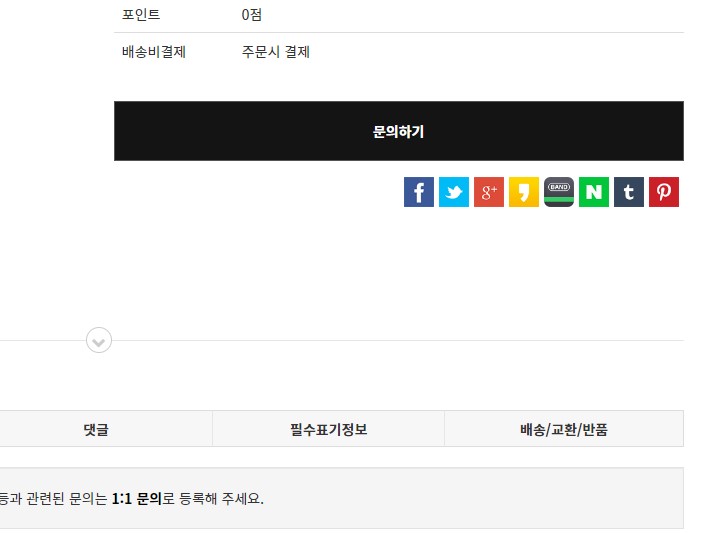Click the divider line beside the chevron
The image size is (712, 533).
pyautogui.click(x=400, y=341)
